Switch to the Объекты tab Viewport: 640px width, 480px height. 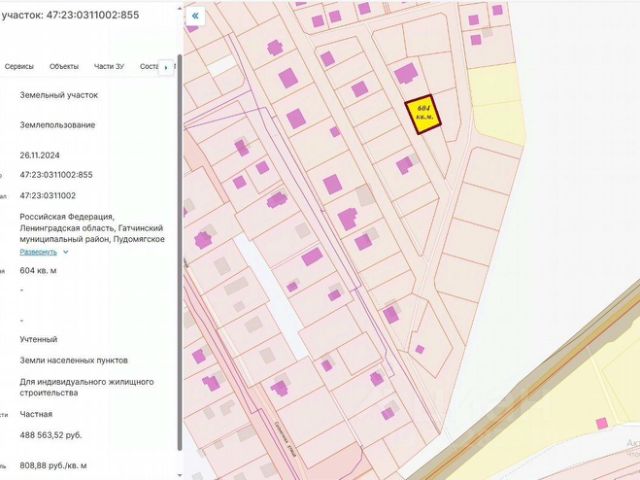[x=64, y=67]
